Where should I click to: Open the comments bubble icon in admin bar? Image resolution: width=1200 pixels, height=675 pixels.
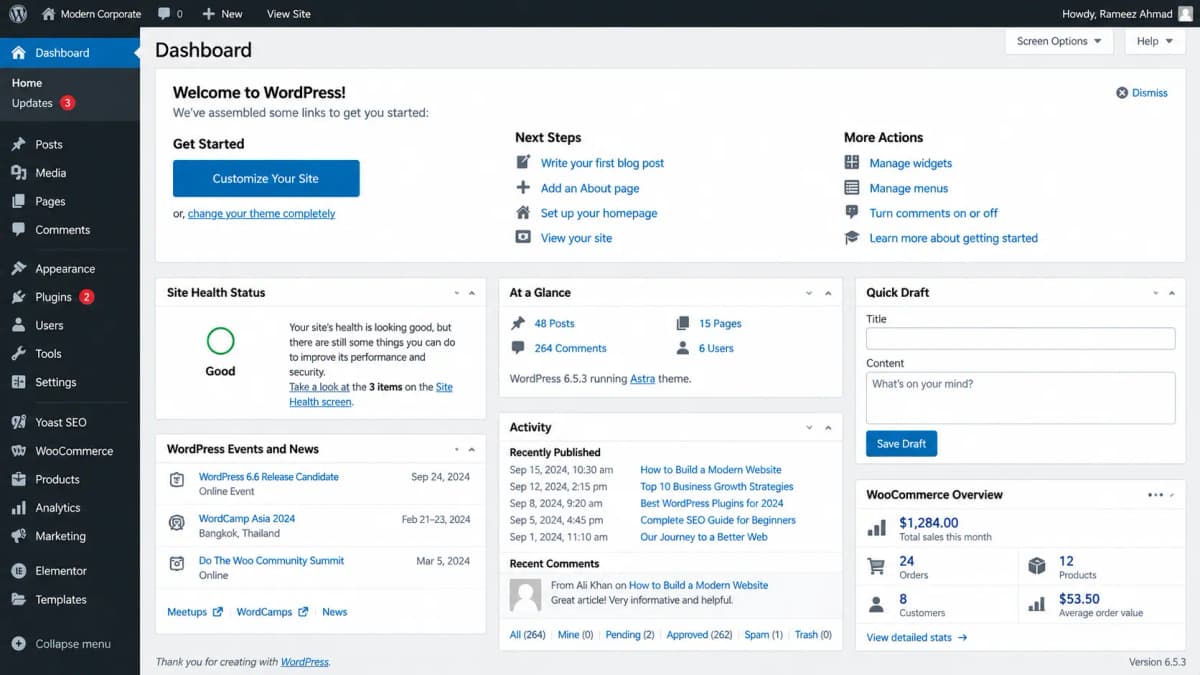[164, 14]
